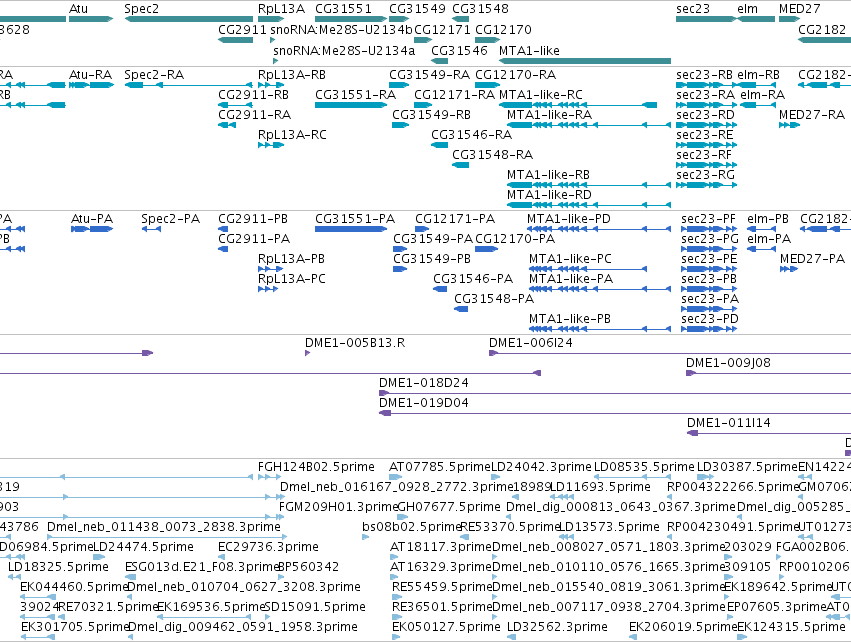Select EST EK050127.5prime

click(x=397, y=637)
